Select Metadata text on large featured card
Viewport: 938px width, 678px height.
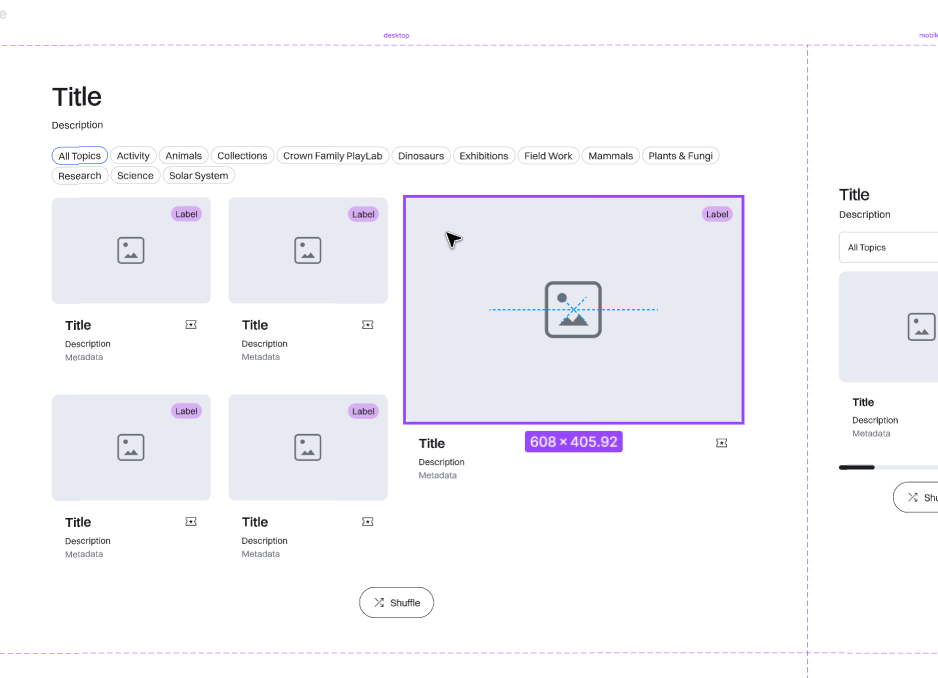point(438,475)
